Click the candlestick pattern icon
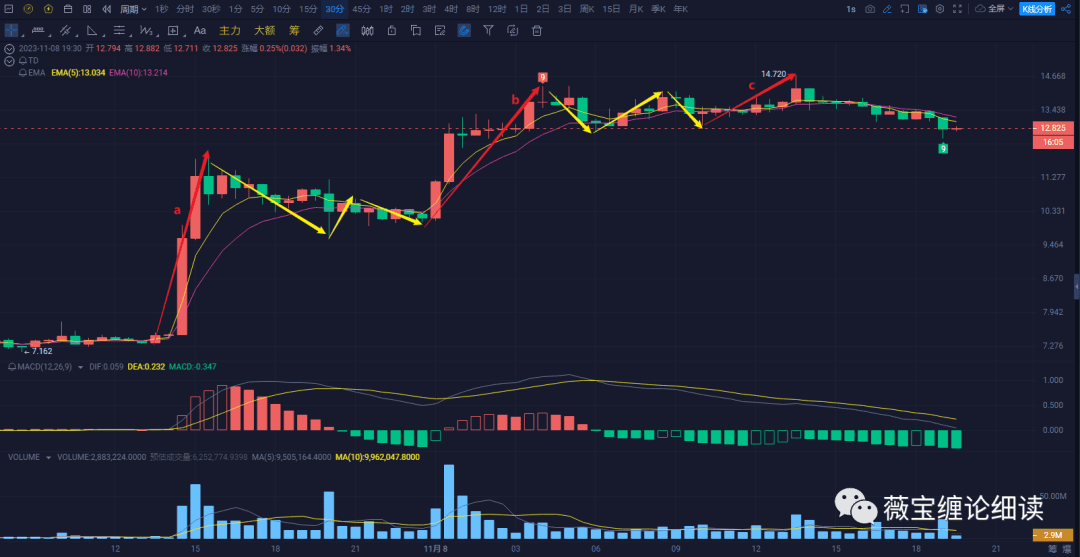Screen dimensions: 1080x557 pos(367,30)
